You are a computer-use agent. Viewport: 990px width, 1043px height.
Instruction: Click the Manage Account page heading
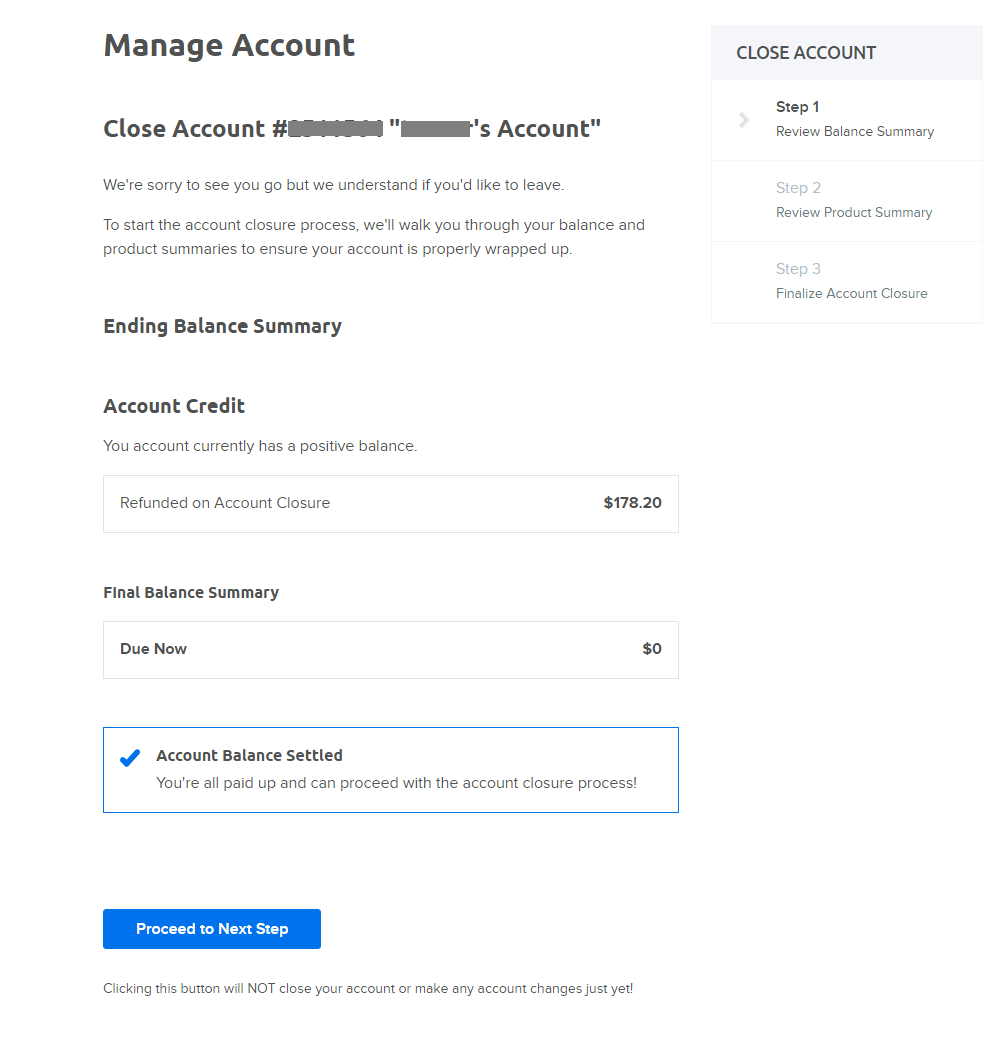point(229,45)
